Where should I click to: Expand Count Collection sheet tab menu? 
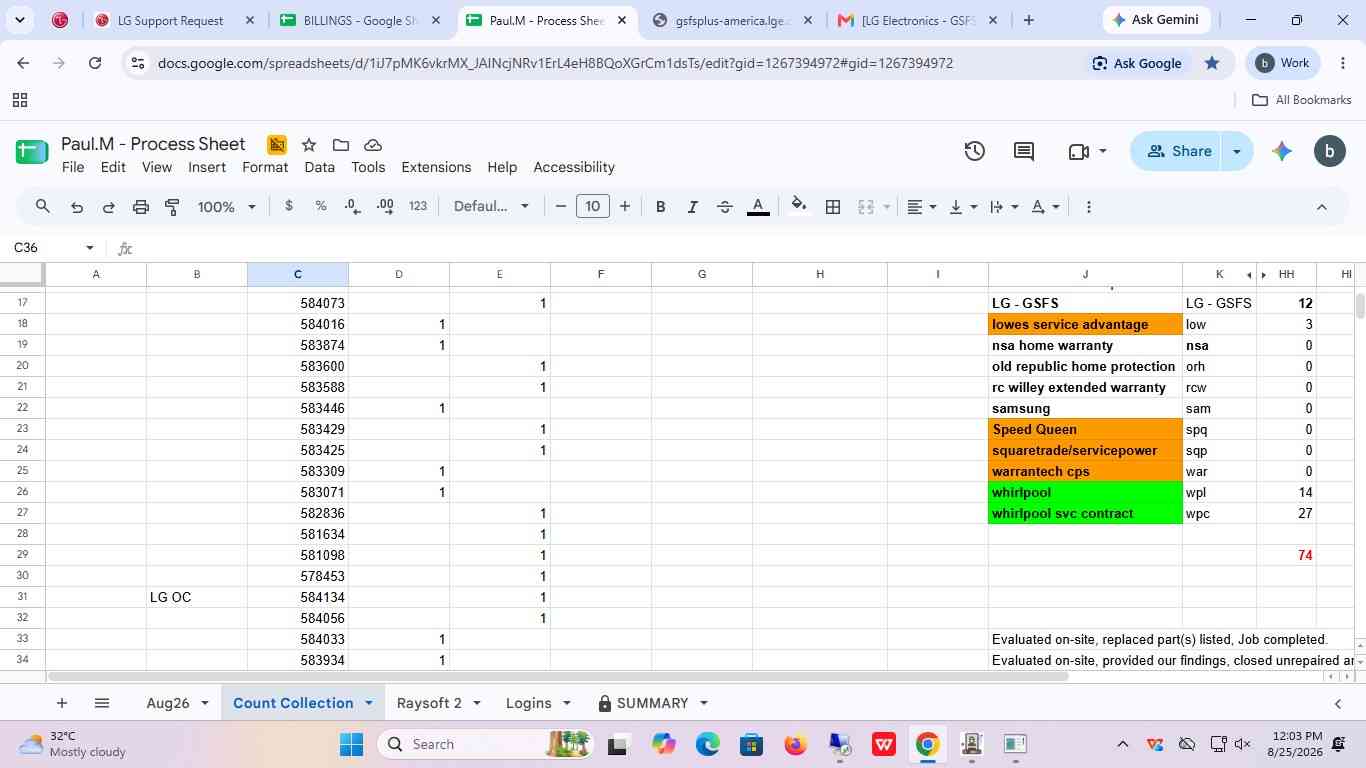[x=369, y=703]
